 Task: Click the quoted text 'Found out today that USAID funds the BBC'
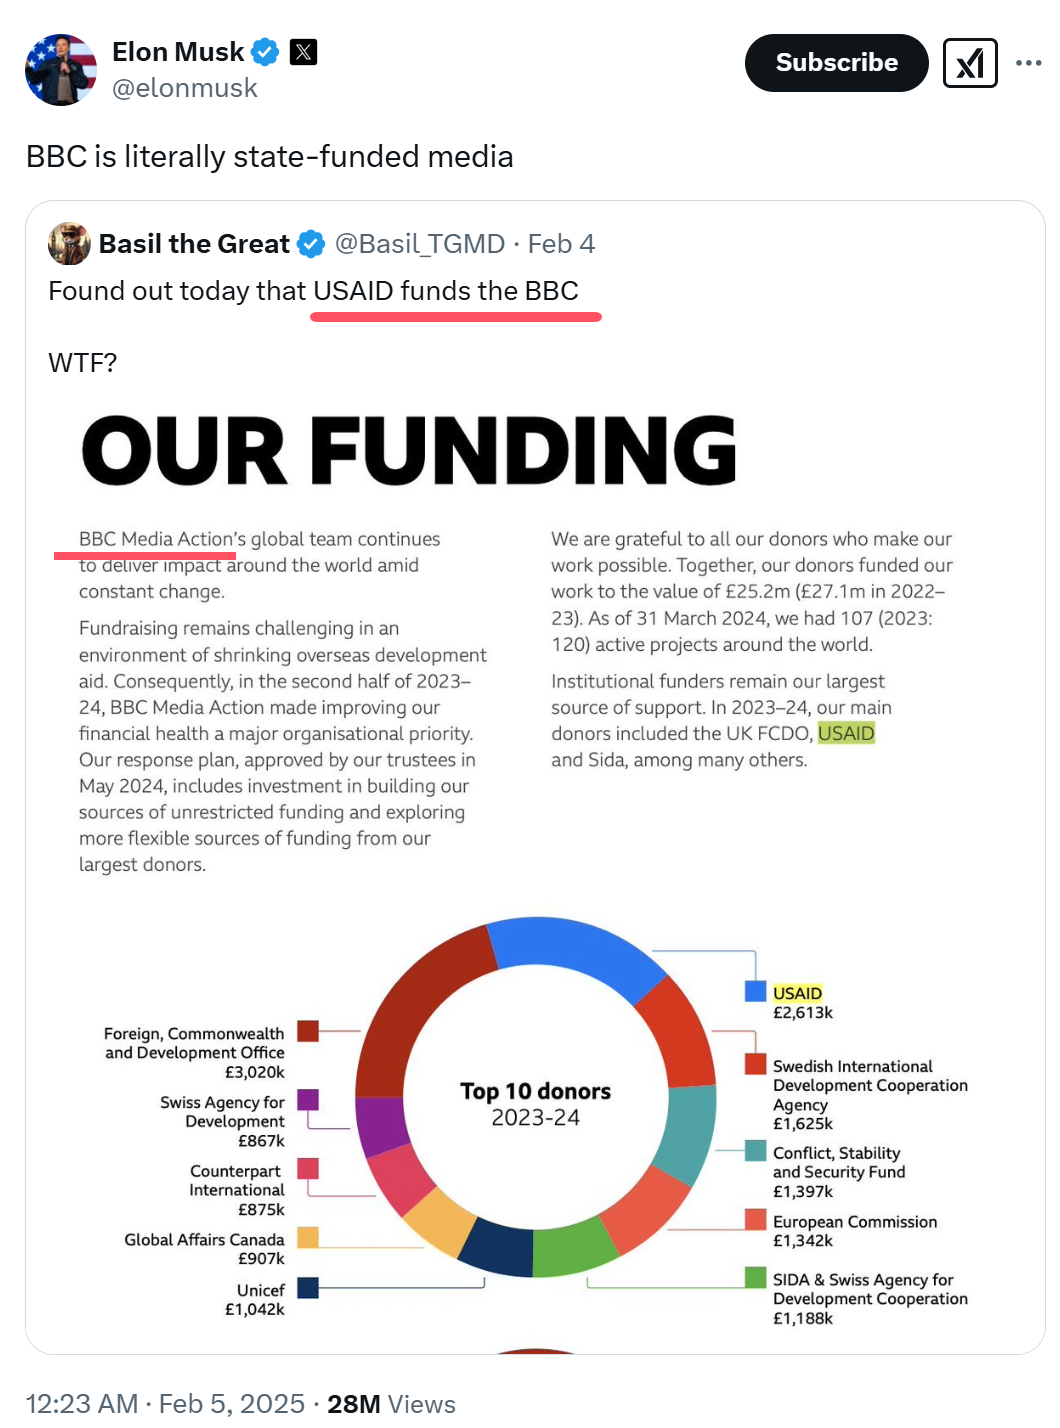coord(313,291)
